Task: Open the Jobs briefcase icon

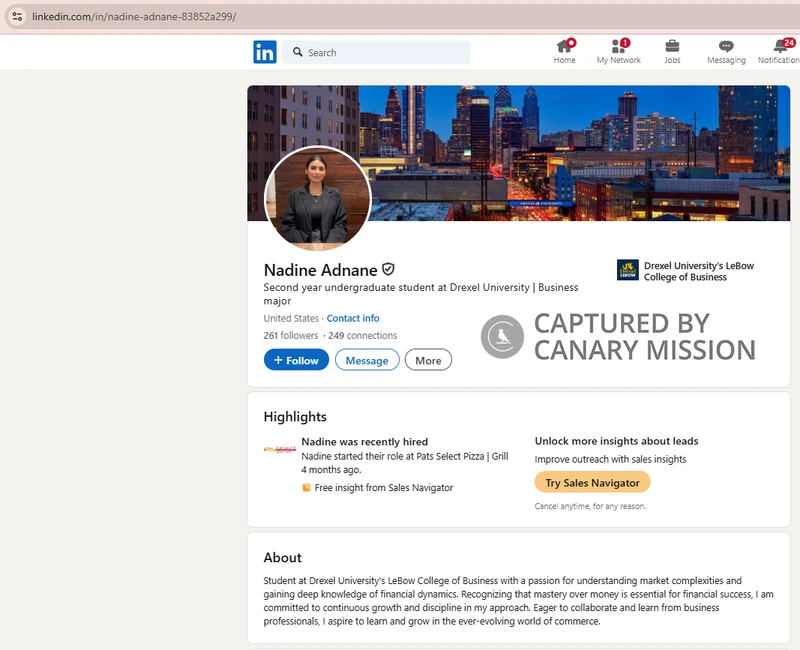Action: coord(672,46)
